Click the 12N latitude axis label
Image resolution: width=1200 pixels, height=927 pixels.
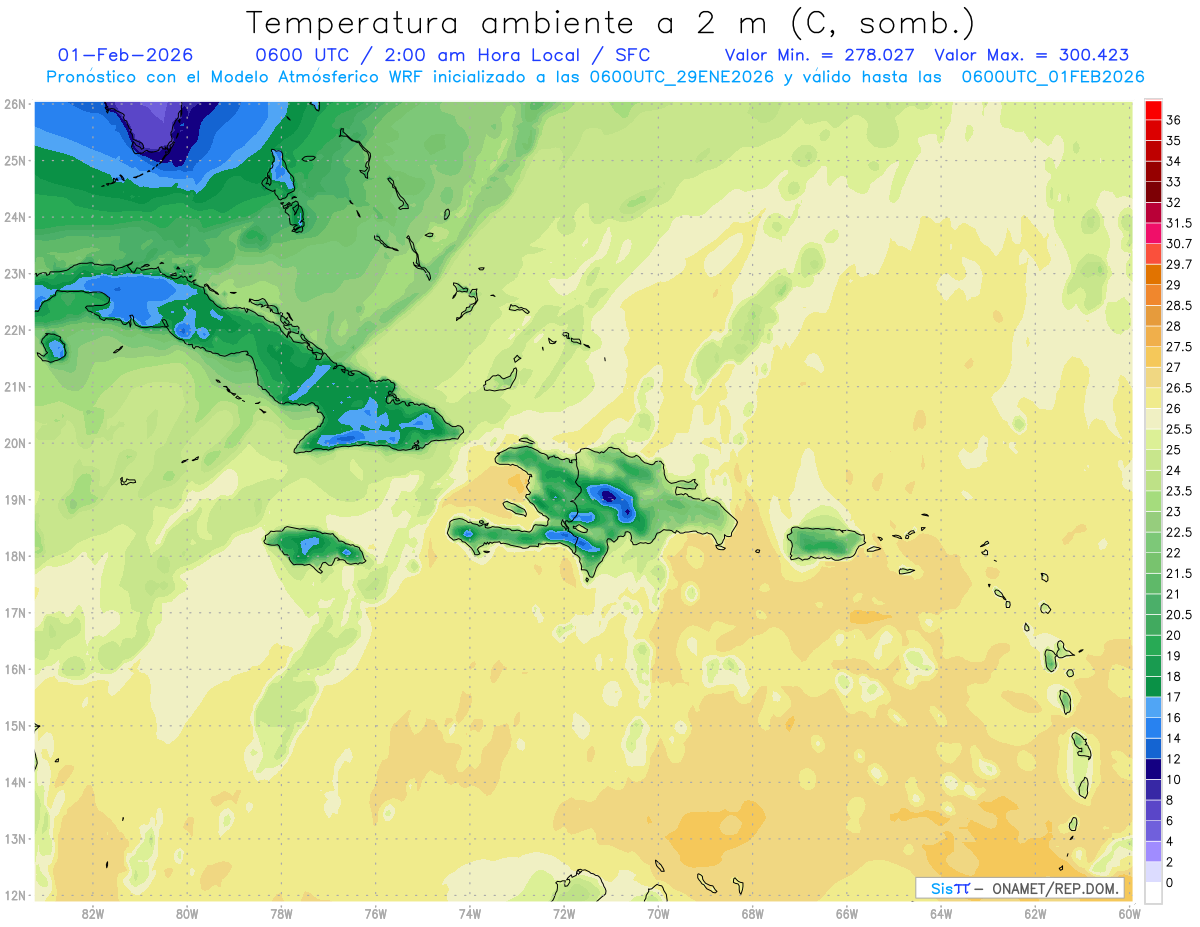click(15, 895)
